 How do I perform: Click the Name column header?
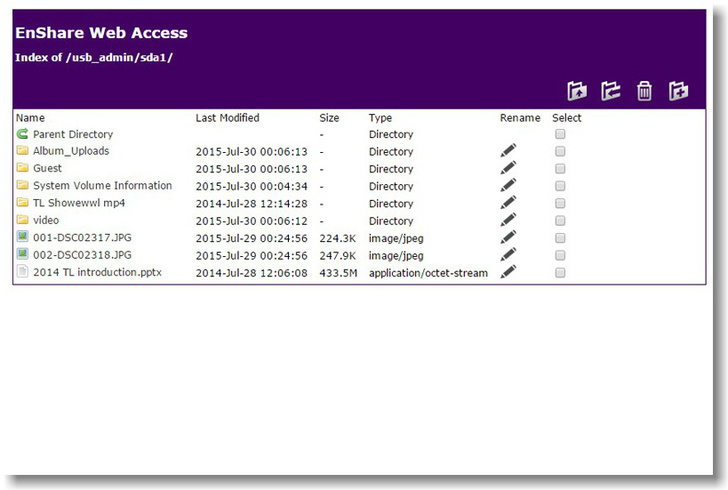[30, 118]
